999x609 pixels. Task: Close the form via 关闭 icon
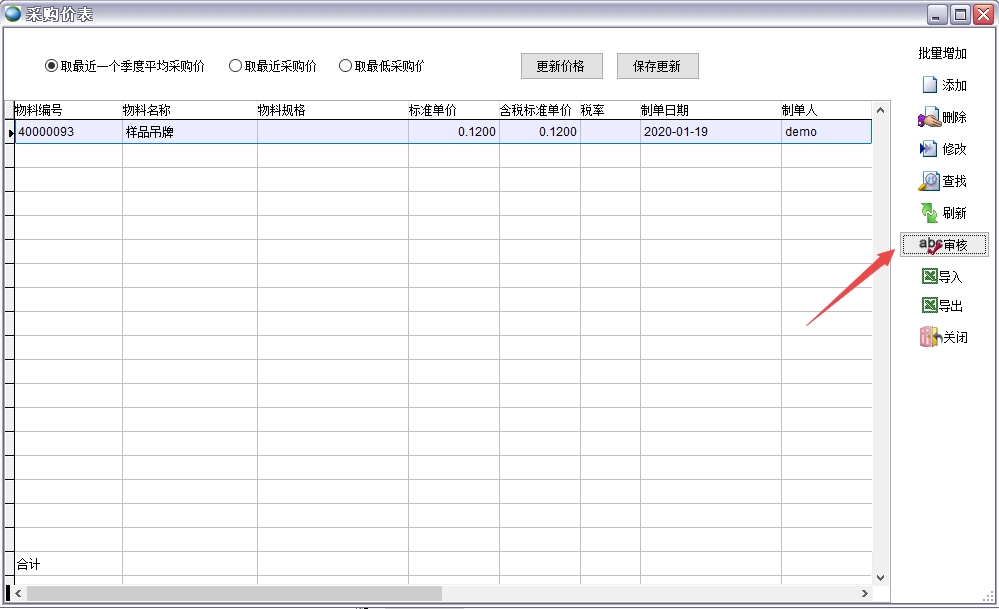click(943, 337)
